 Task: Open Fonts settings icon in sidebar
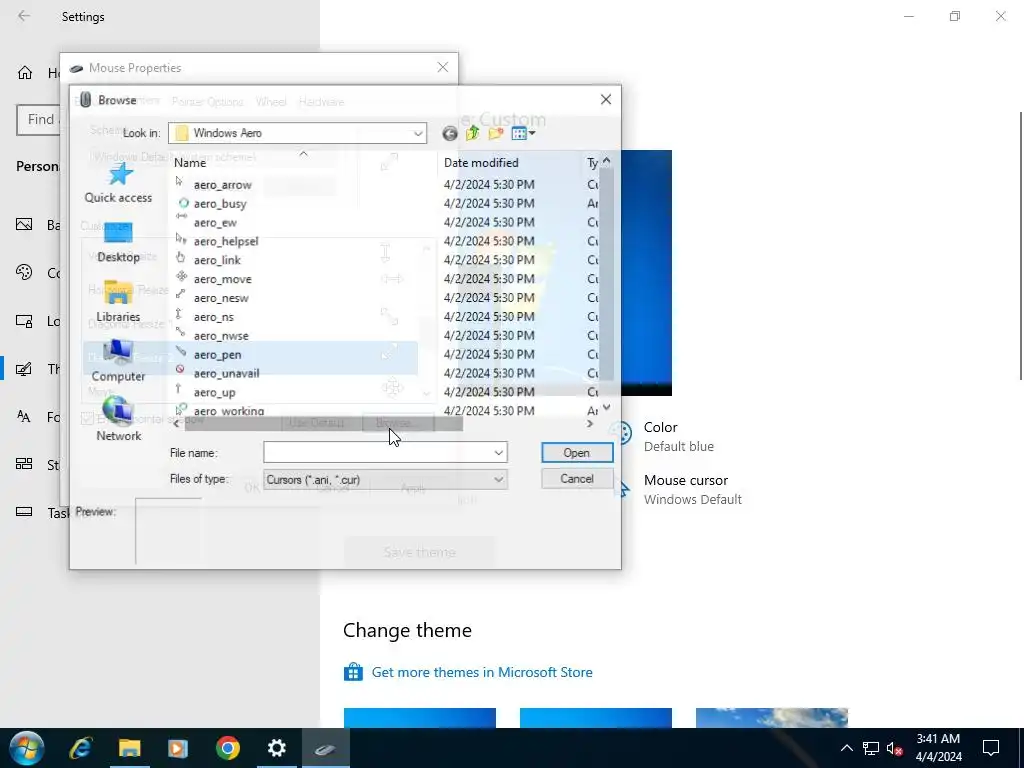click(x=24, y=417)
